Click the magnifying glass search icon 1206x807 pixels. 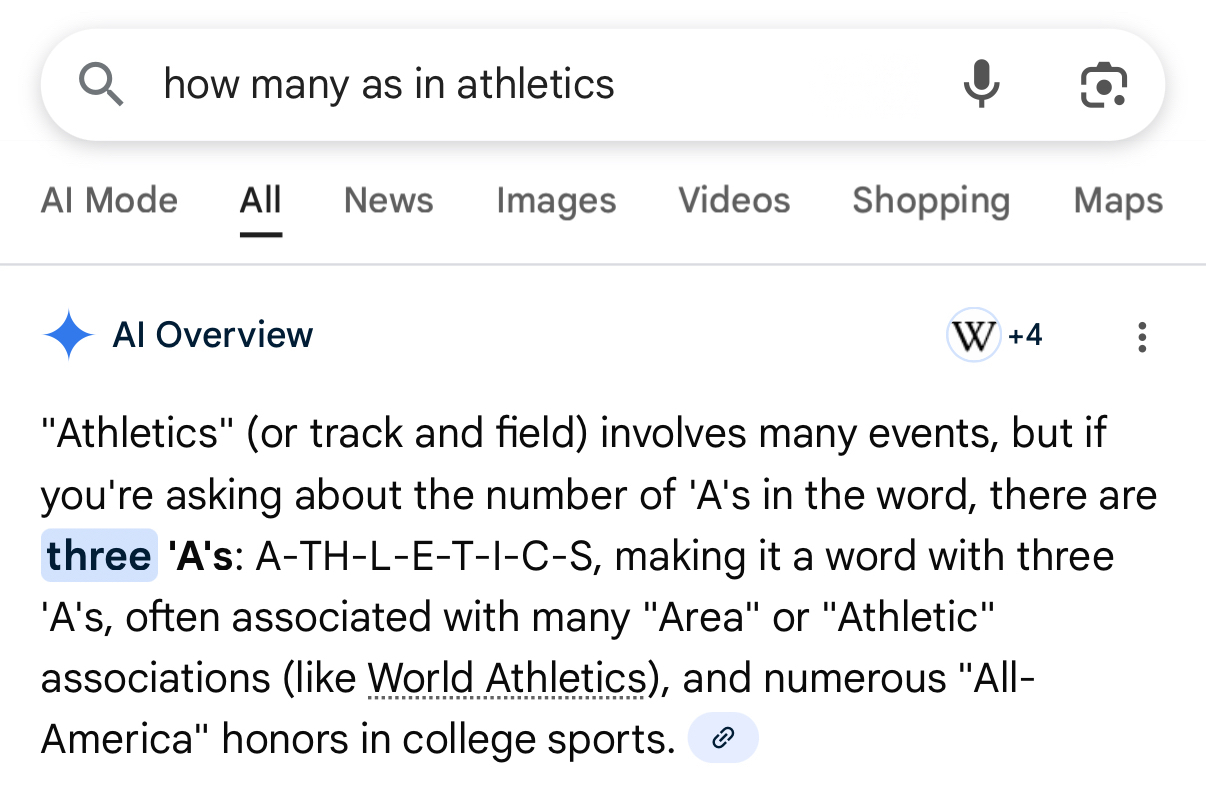[101, 84]
